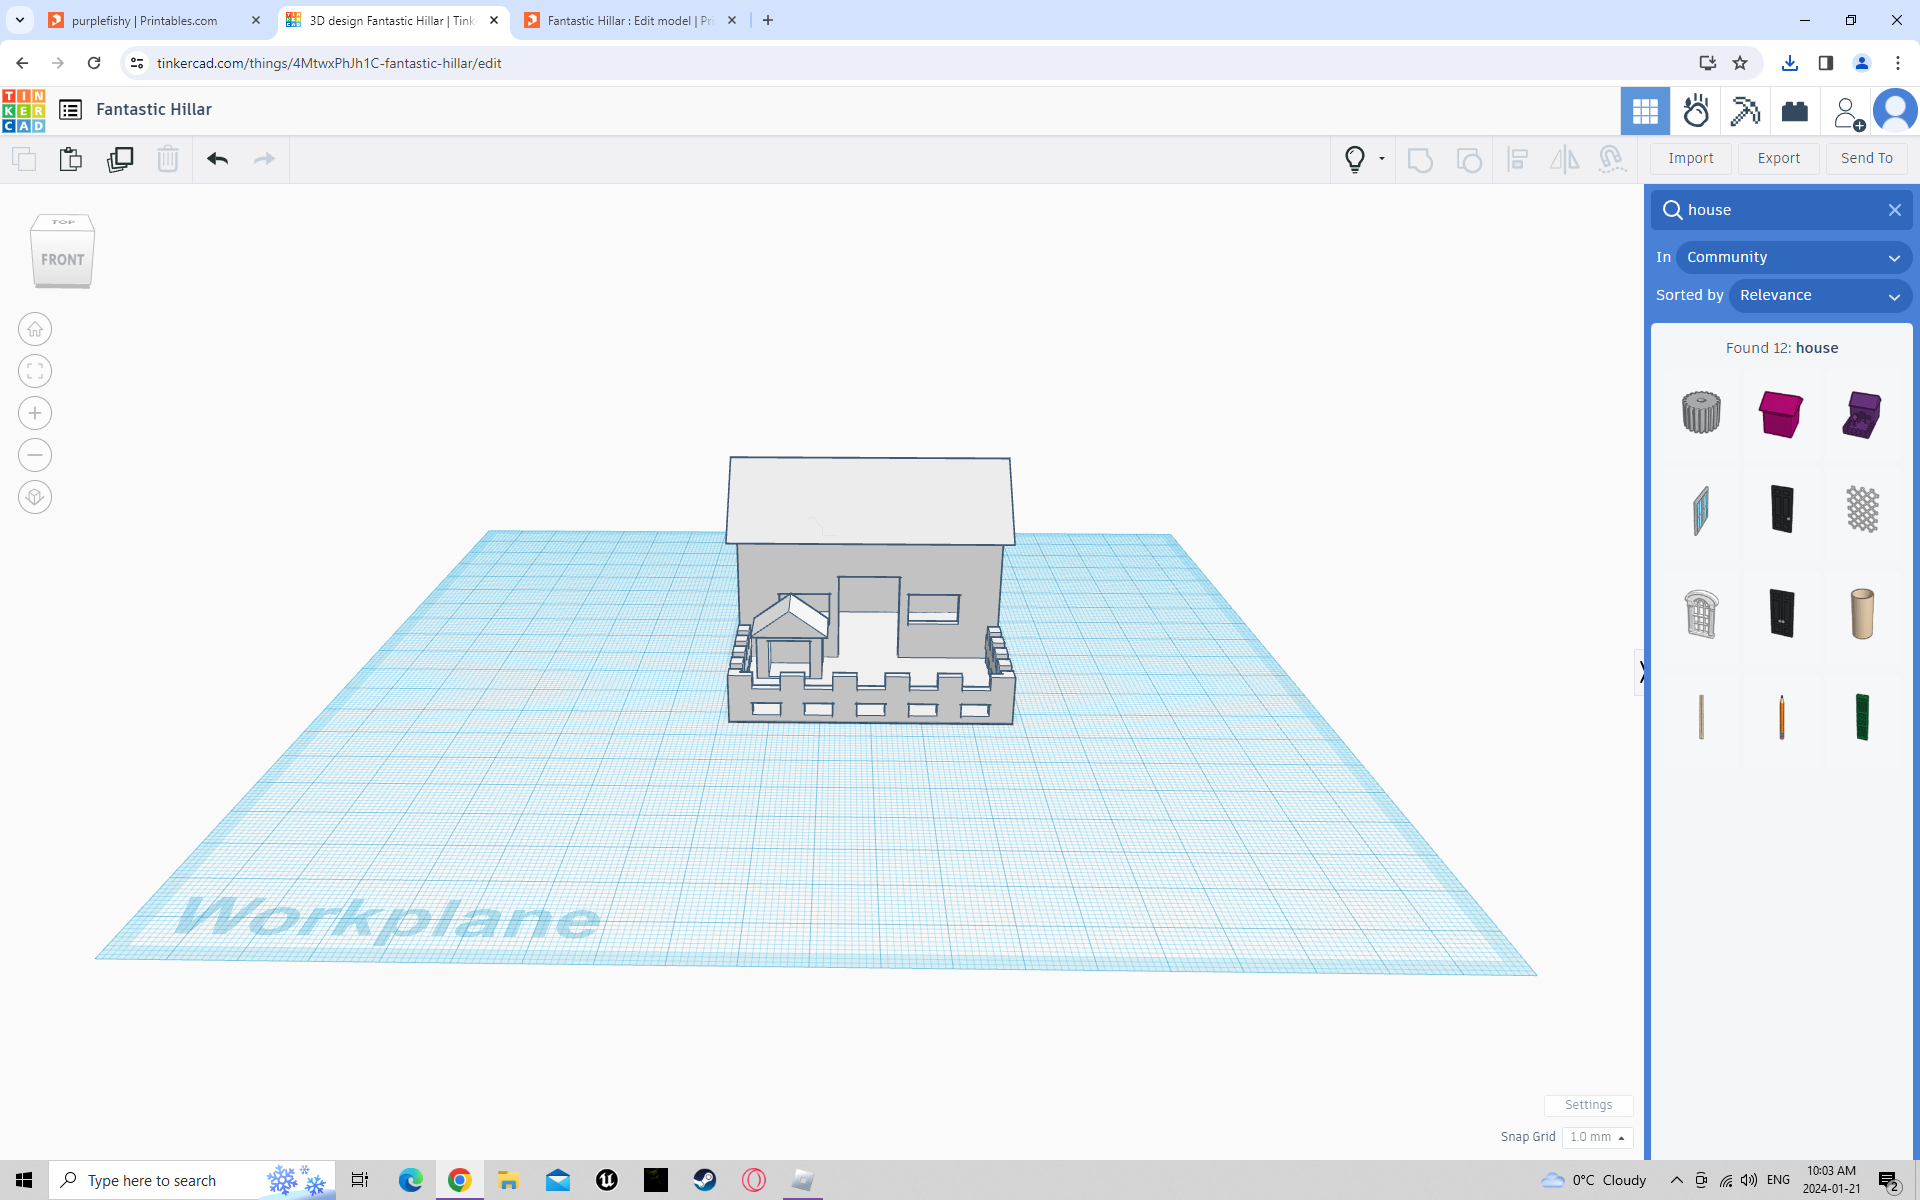Screen dimensions: 1920x1200
Task: Toggle perspective/orthographic view cube icon
Action: pyautogui.click(x=35, y=497)
